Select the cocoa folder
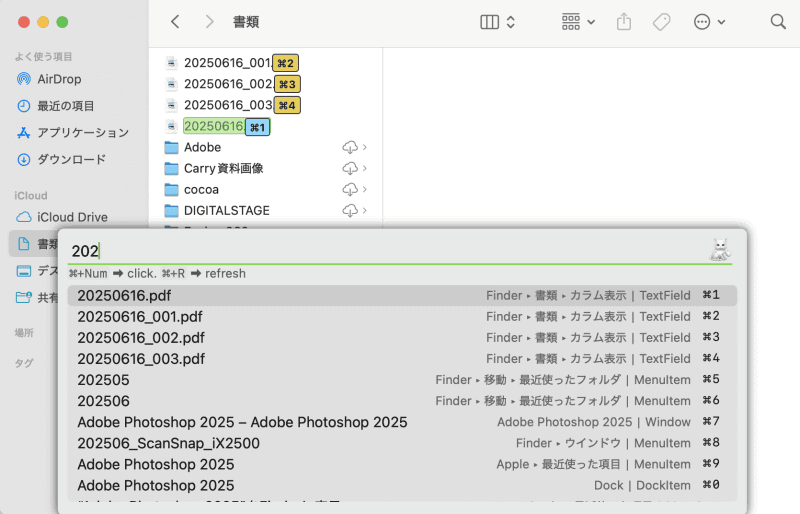Screen dimensions: 800x514 201,189
